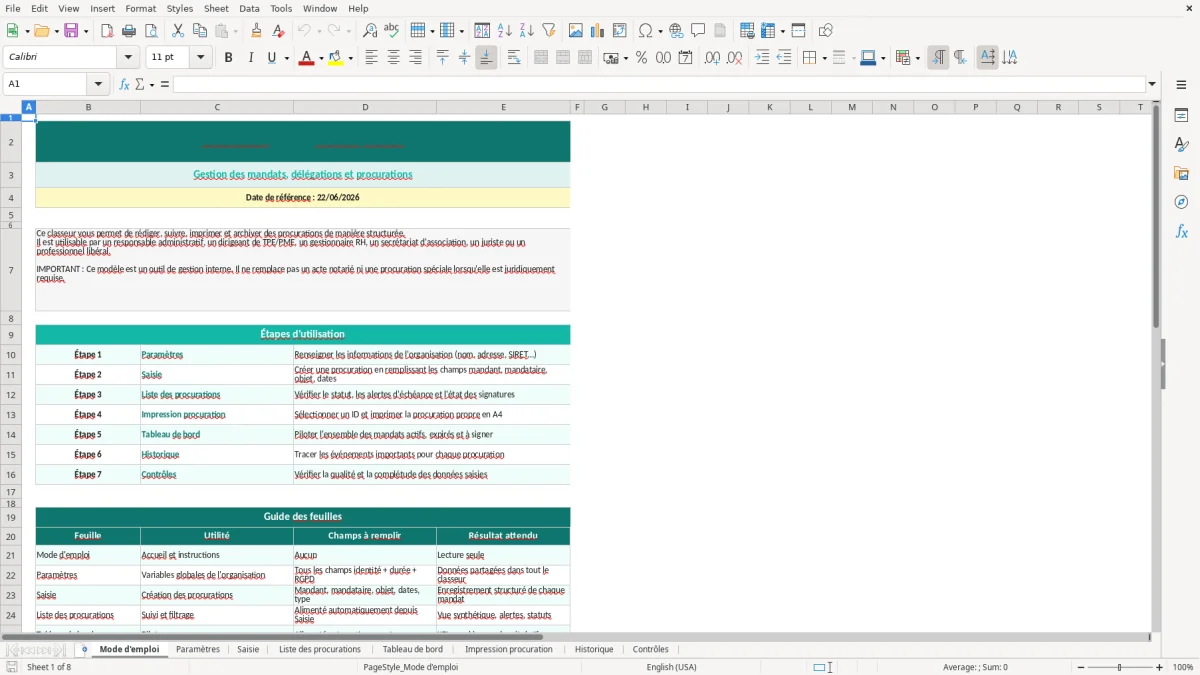The width and height of the screenshot is (1200, 675).
Task: Click the Add Decimal Place icon
Action: 712,58
